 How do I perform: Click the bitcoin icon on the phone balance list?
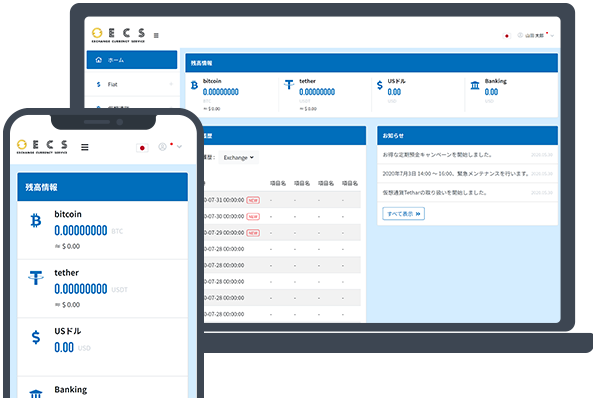pyautogui.click(x=36, y=221)
